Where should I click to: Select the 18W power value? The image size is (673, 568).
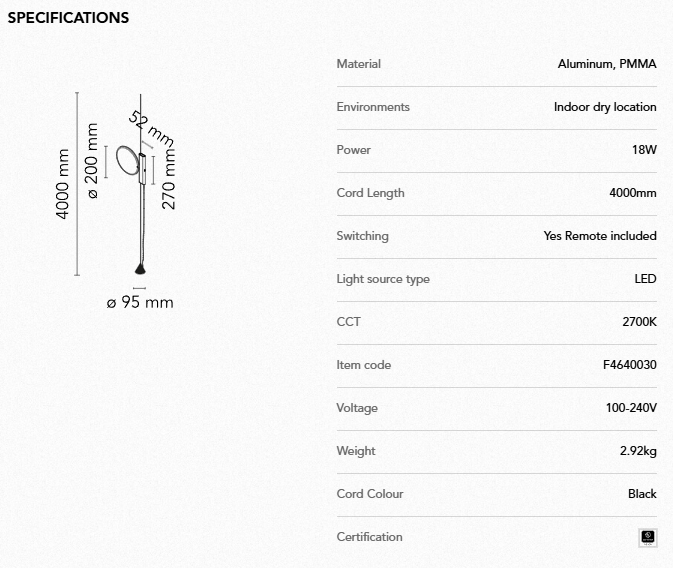coord(644,150)
